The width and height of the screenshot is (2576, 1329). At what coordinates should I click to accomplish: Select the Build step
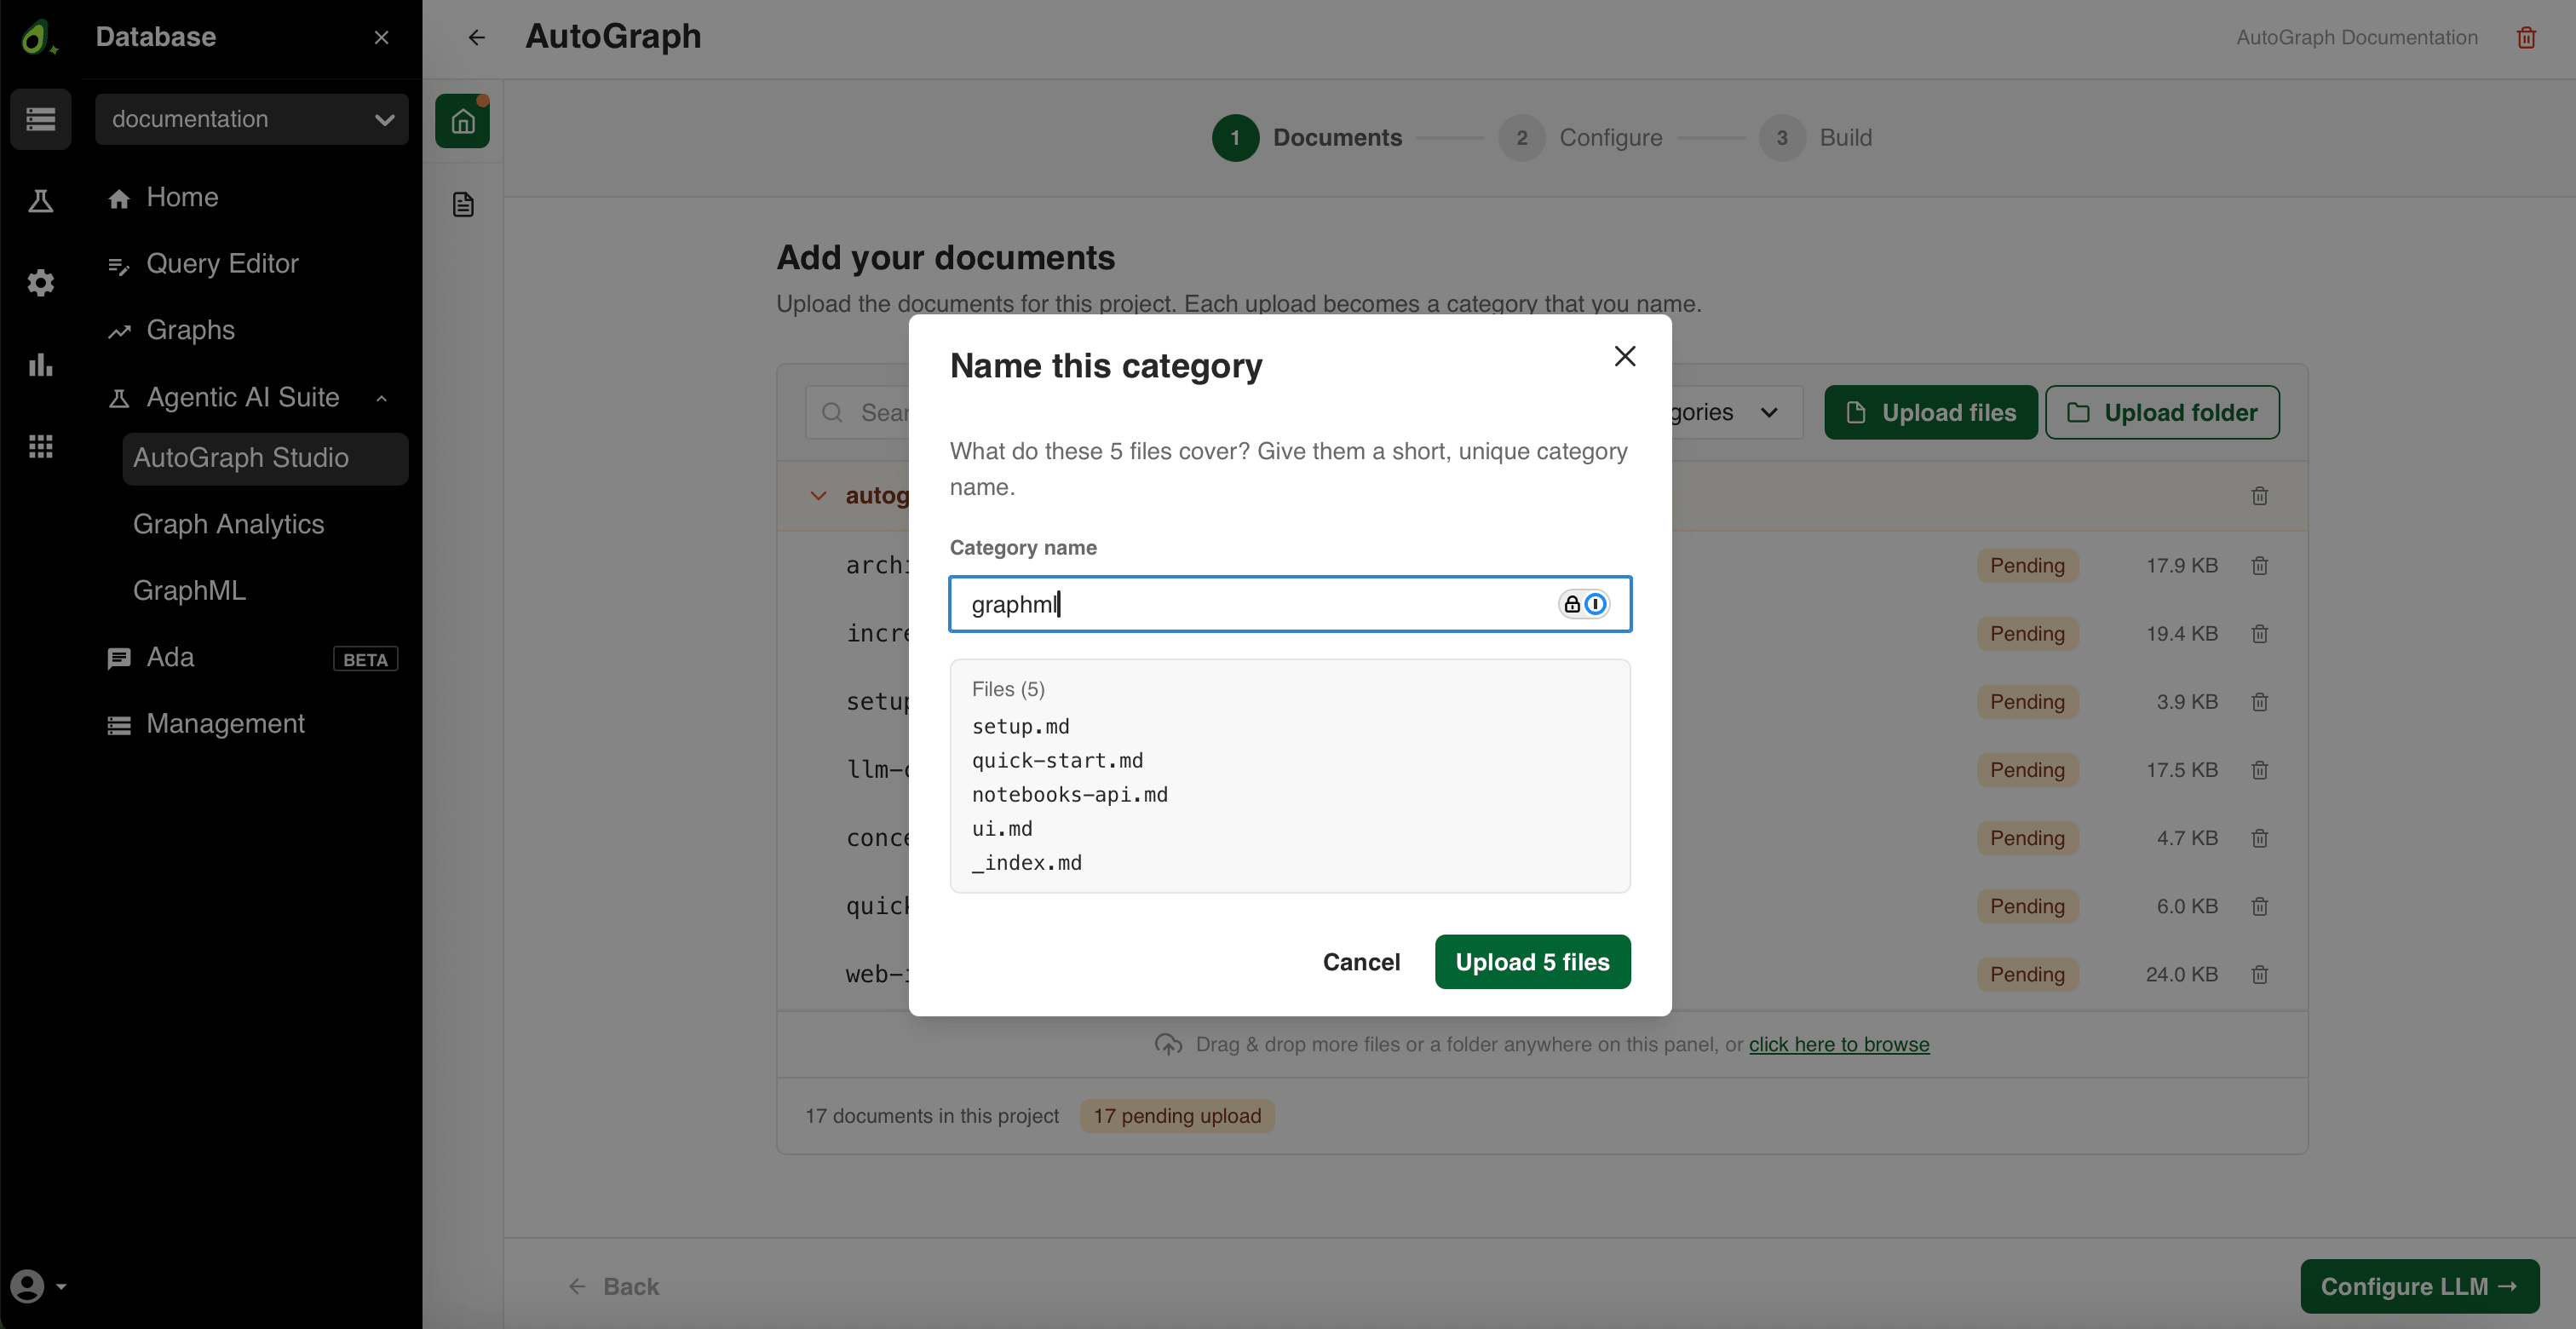click(x=1816, y=138)
